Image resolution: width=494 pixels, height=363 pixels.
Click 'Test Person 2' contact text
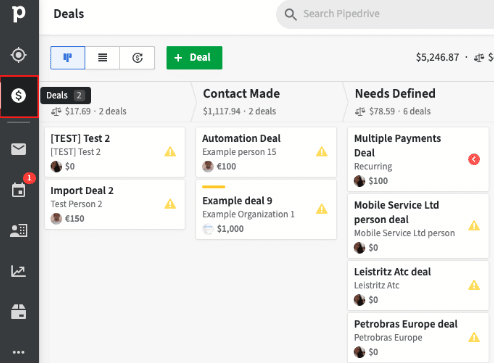76,204
